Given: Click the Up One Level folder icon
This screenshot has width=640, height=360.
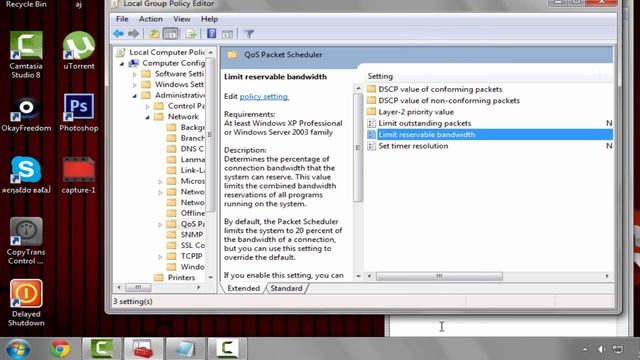Looking at the screenshot, I should pos(154,33).
